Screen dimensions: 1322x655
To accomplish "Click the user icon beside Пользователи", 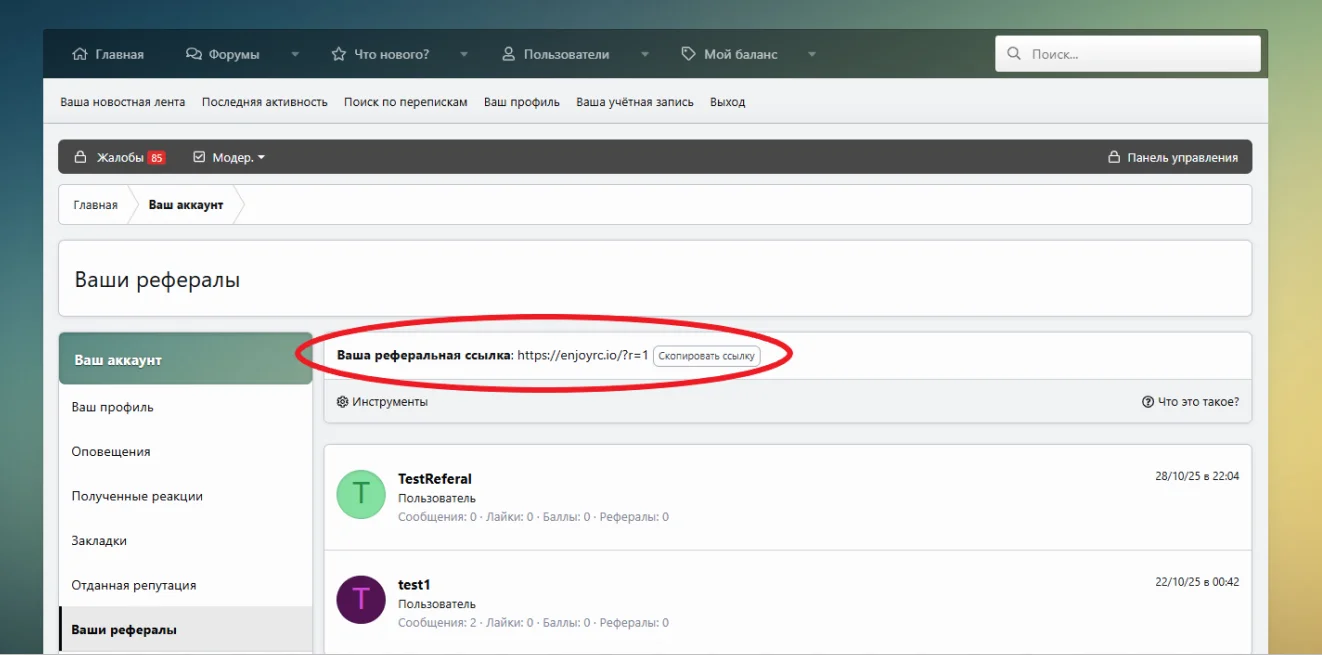I will tap(509, 54).
